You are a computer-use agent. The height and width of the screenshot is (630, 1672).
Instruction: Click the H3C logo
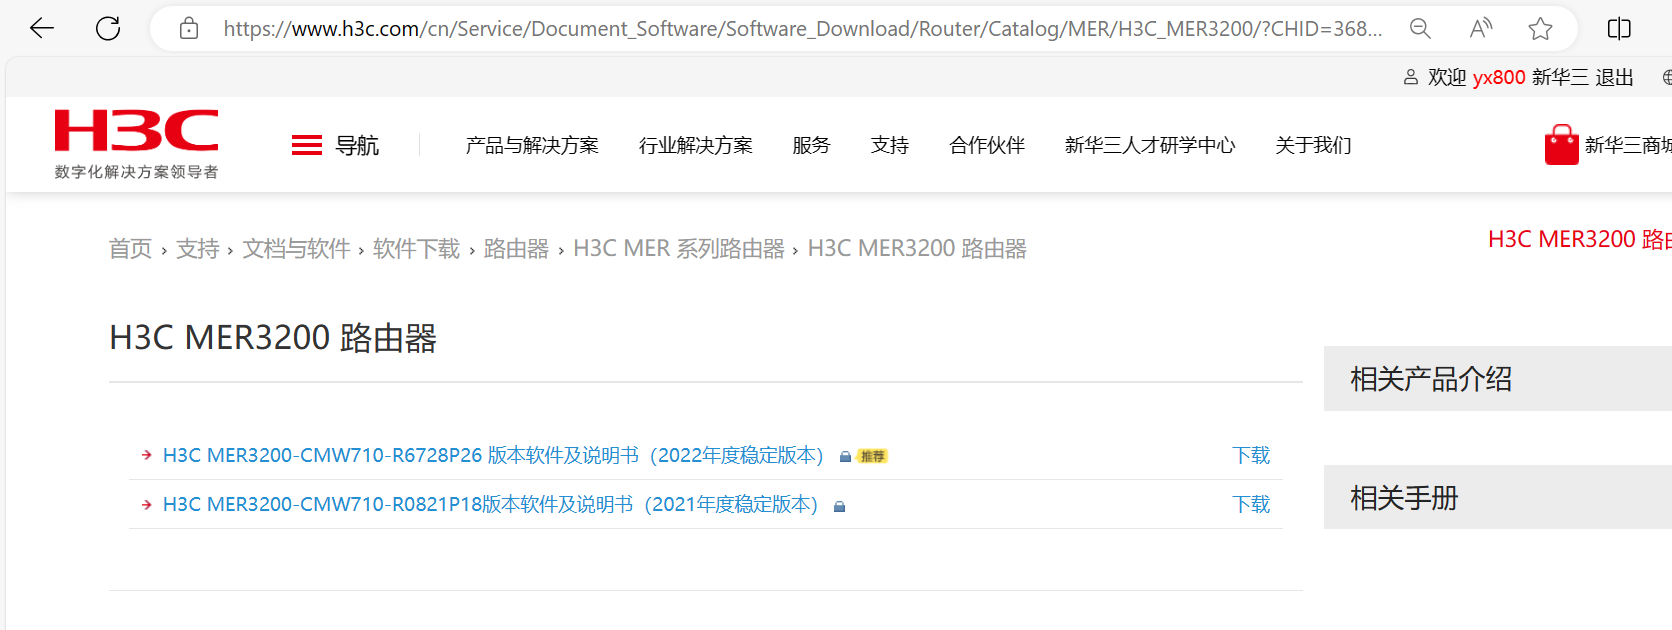(136, 131)
